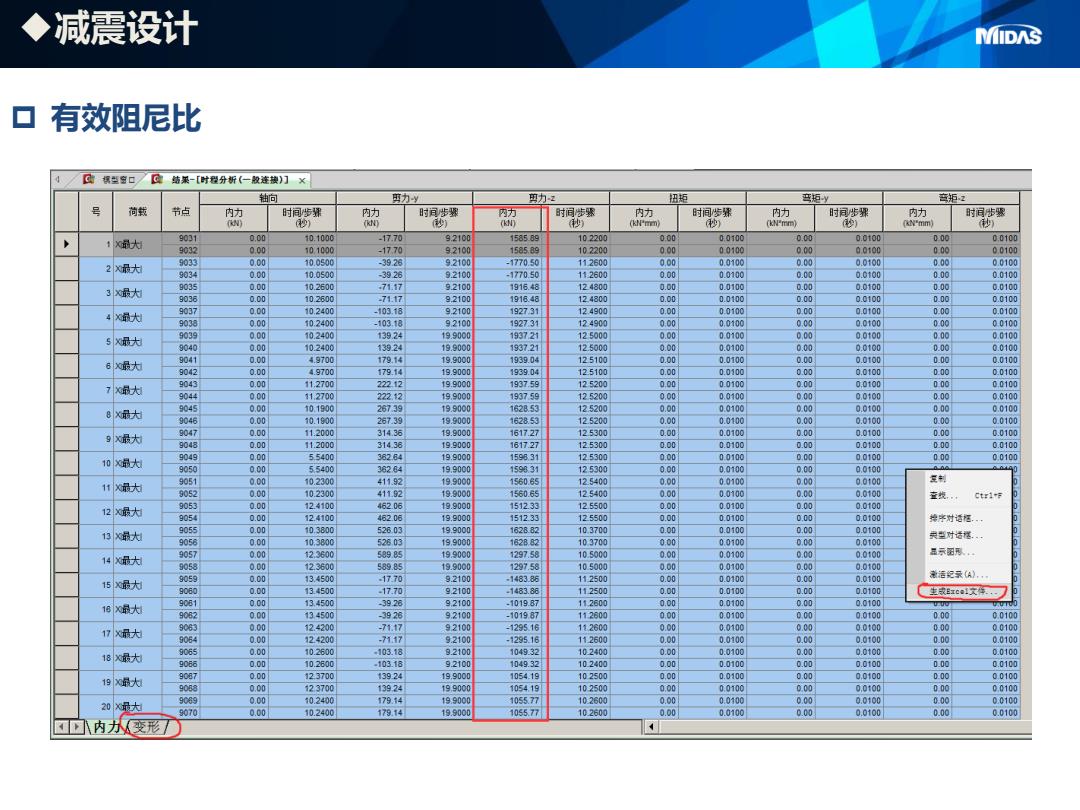The image size is (1080, 810).
Task: Select load cell X最大 in row 20
Action: tap(138, 707)
